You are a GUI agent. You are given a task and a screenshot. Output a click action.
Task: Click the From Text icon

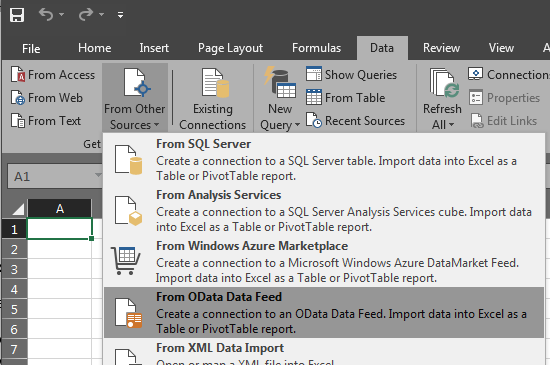point(18,120)
